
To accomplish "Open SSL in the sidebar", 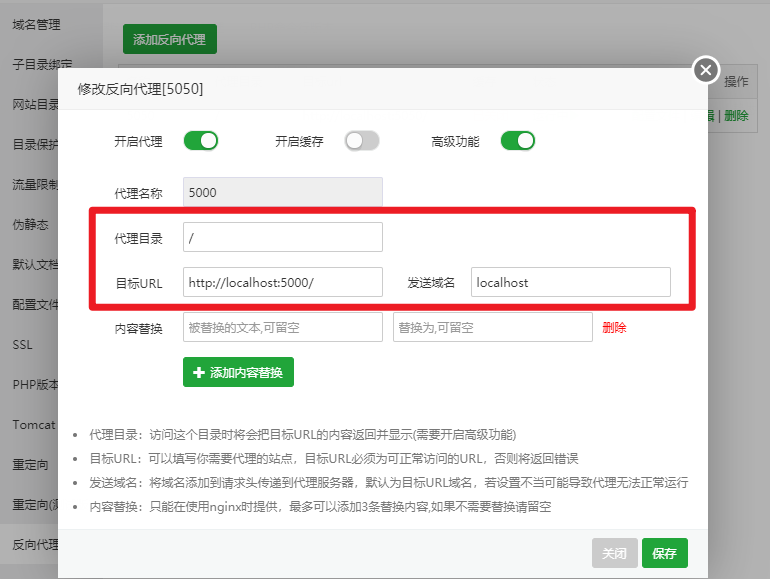I will [22, 344].
